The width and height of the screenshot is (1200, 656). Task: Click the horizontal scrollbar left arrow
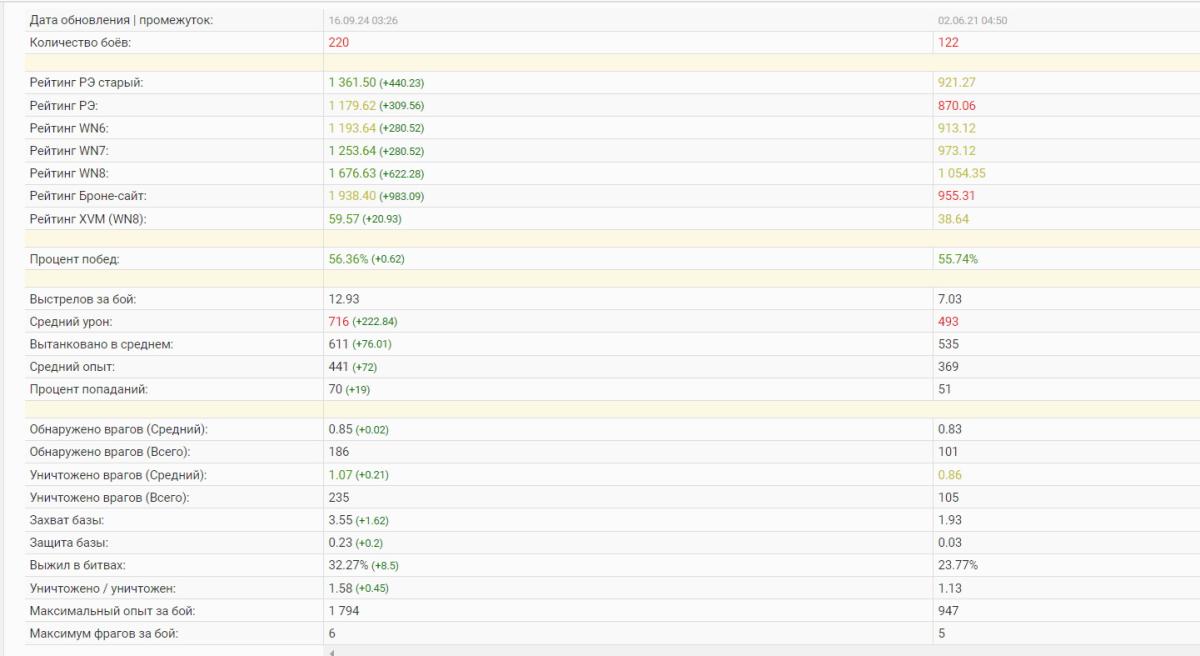coord(331,652)
